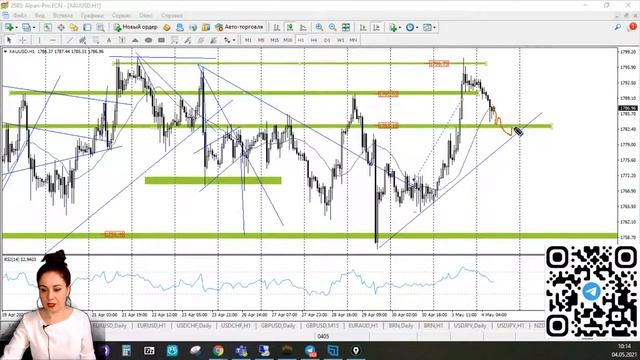This screenshot has height=360, width=640.
Task: Zoom out of the chart
Action: pyautogui.click(x=333, y=27)
